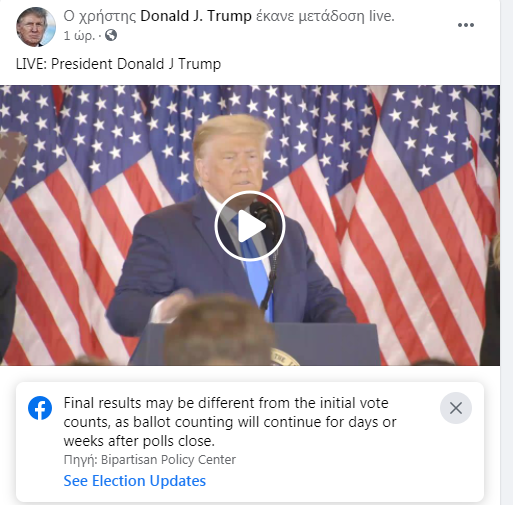The image size is (513, 505).
Task: Click the audience member's head in the video
Action: tap(218, 330)
